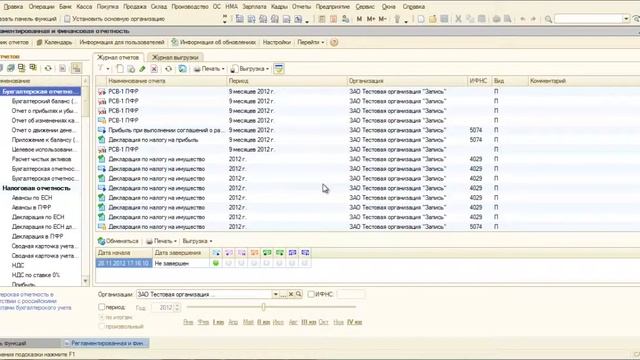
Task: Click the green pencil edit report icon
Action: click(142, 69)
